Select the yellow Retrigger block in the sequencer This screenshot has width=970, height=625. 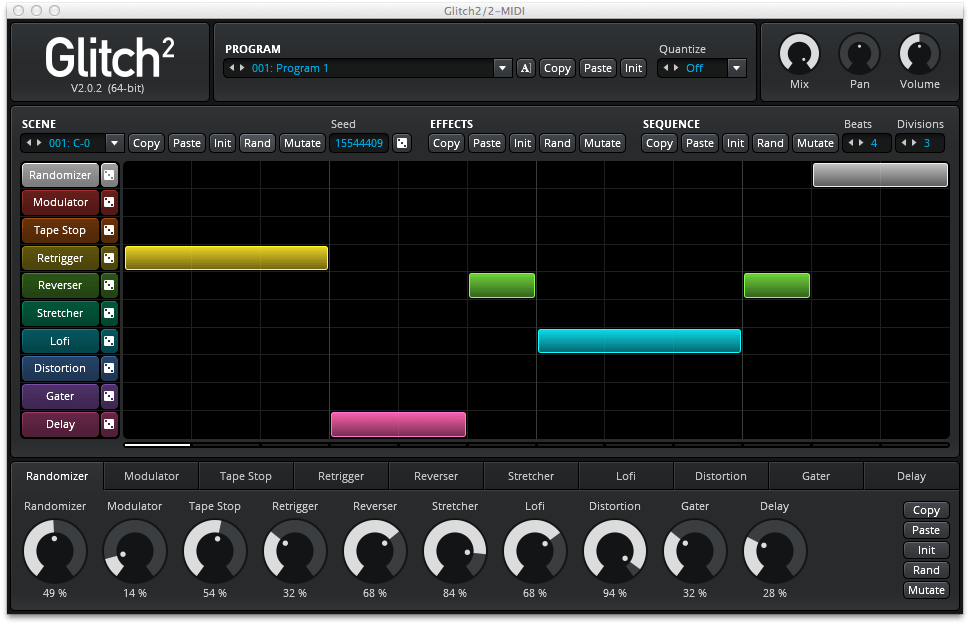tap(226, 258)
